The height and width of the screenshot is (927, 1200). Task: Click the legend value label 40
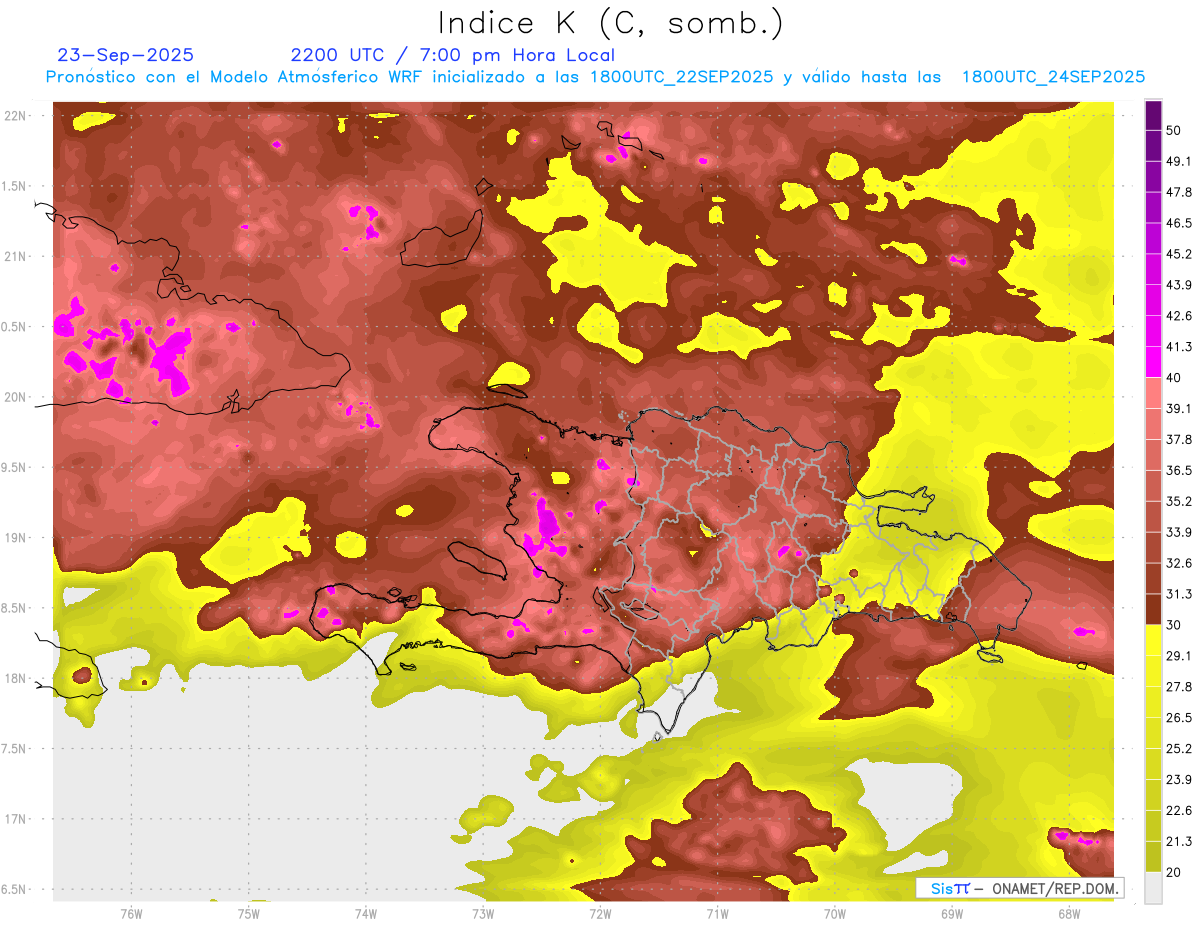[x=1173, y=377]
